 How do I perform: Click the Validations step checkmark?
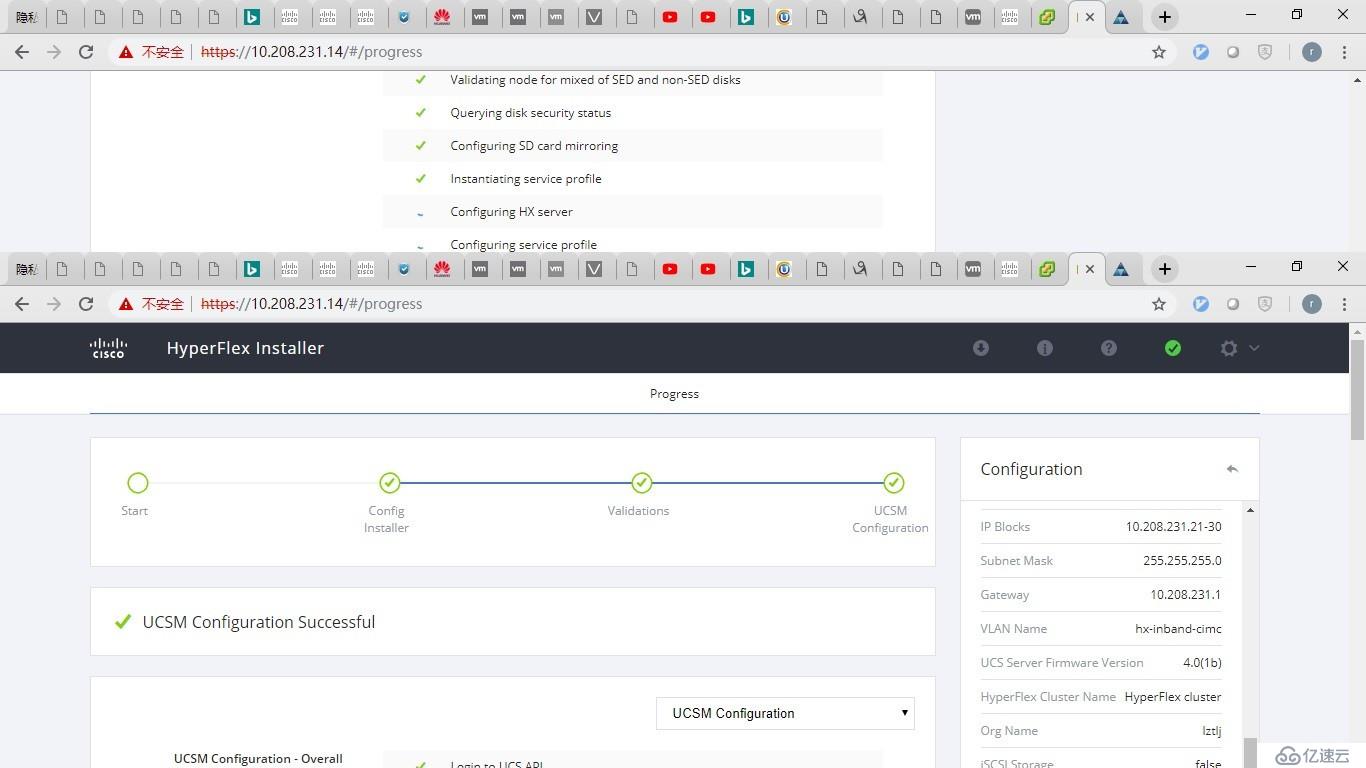[642, 483]
